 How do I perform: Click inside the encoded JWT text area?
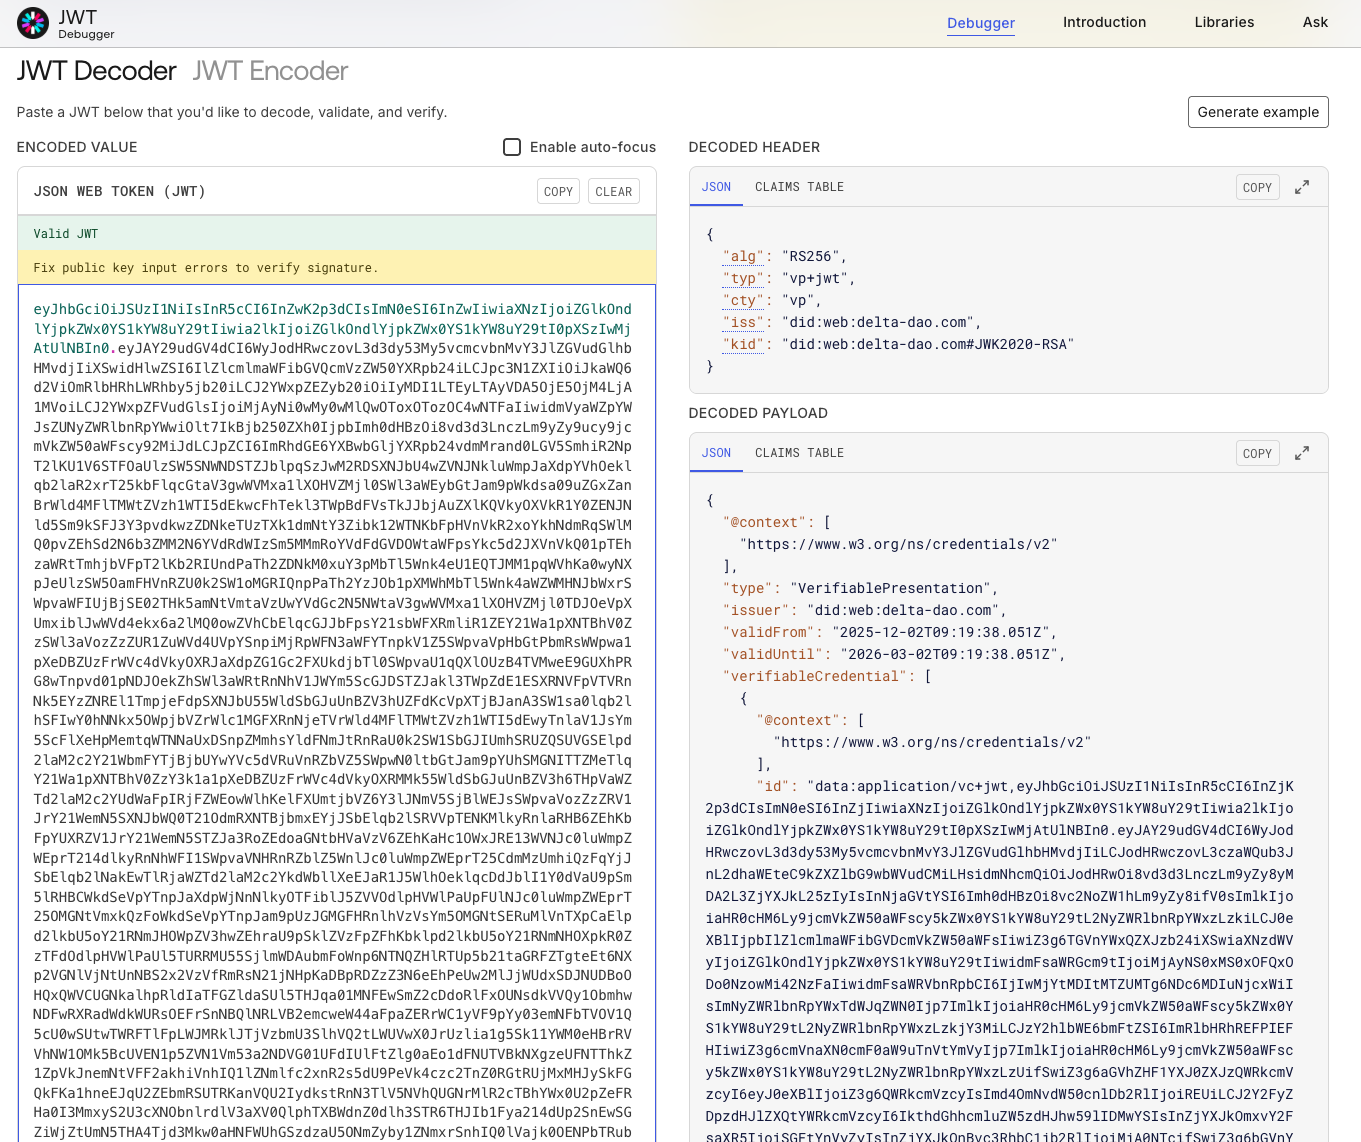(336, 700)
